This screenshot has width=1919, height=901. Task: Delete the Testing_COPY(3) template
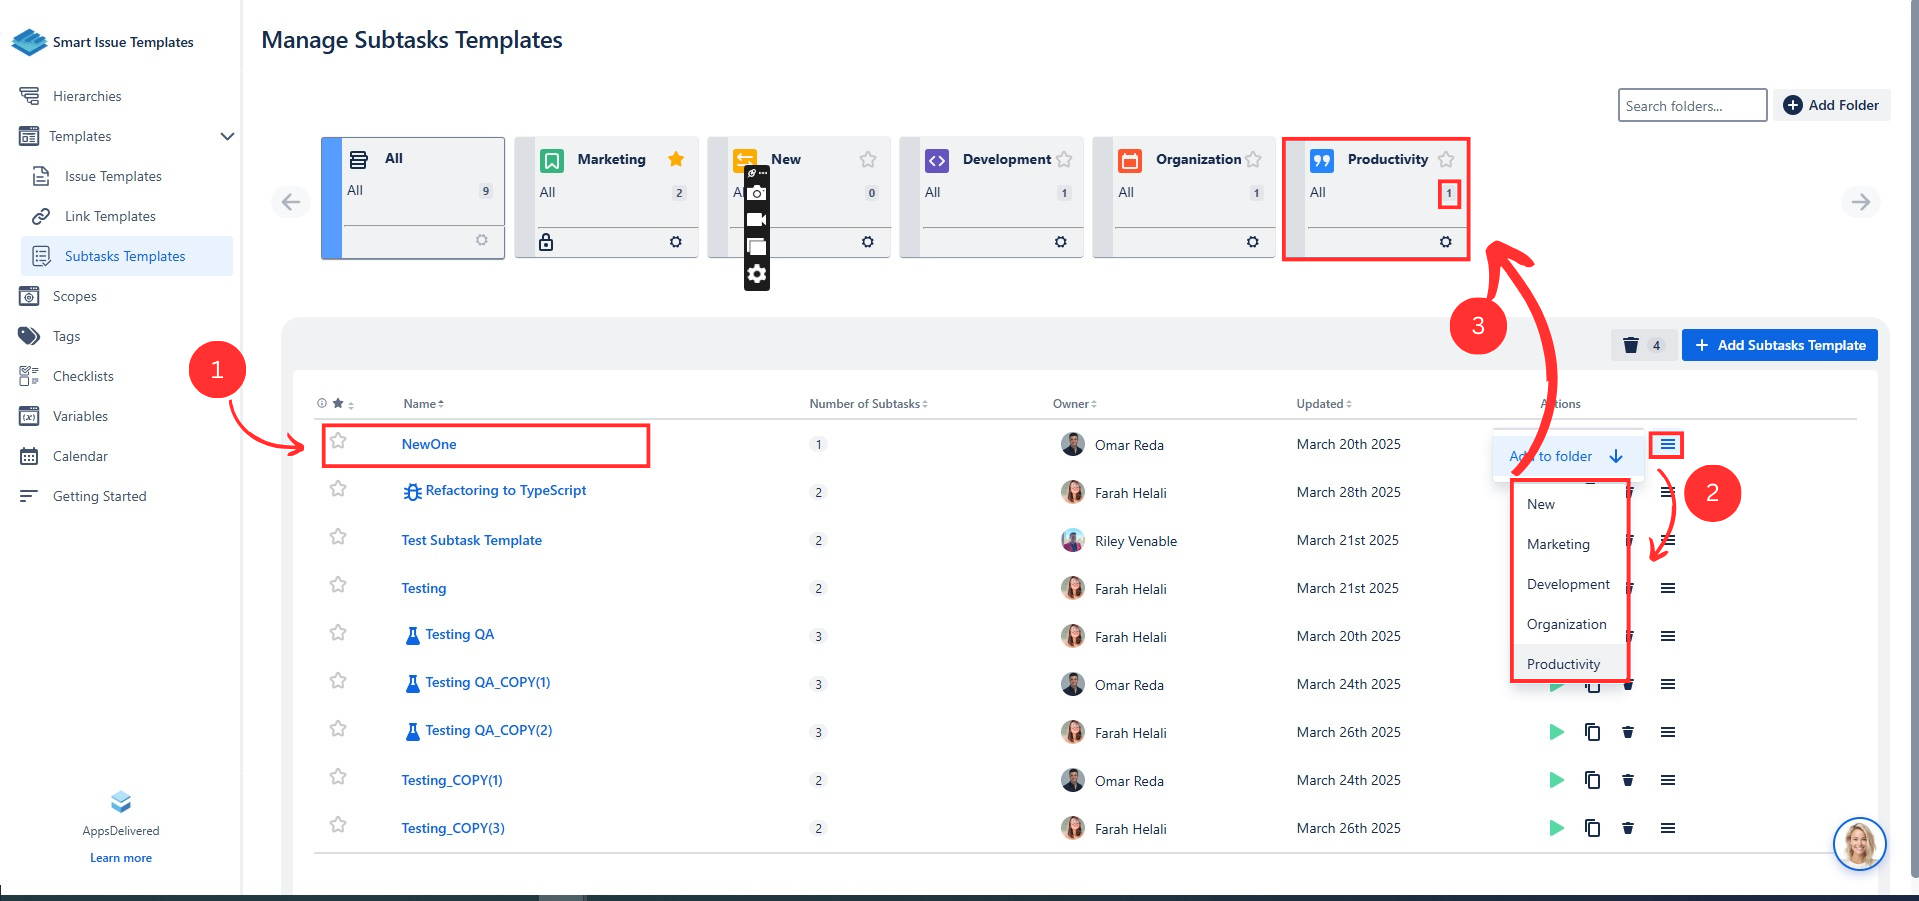click(x=1627, y=828)
